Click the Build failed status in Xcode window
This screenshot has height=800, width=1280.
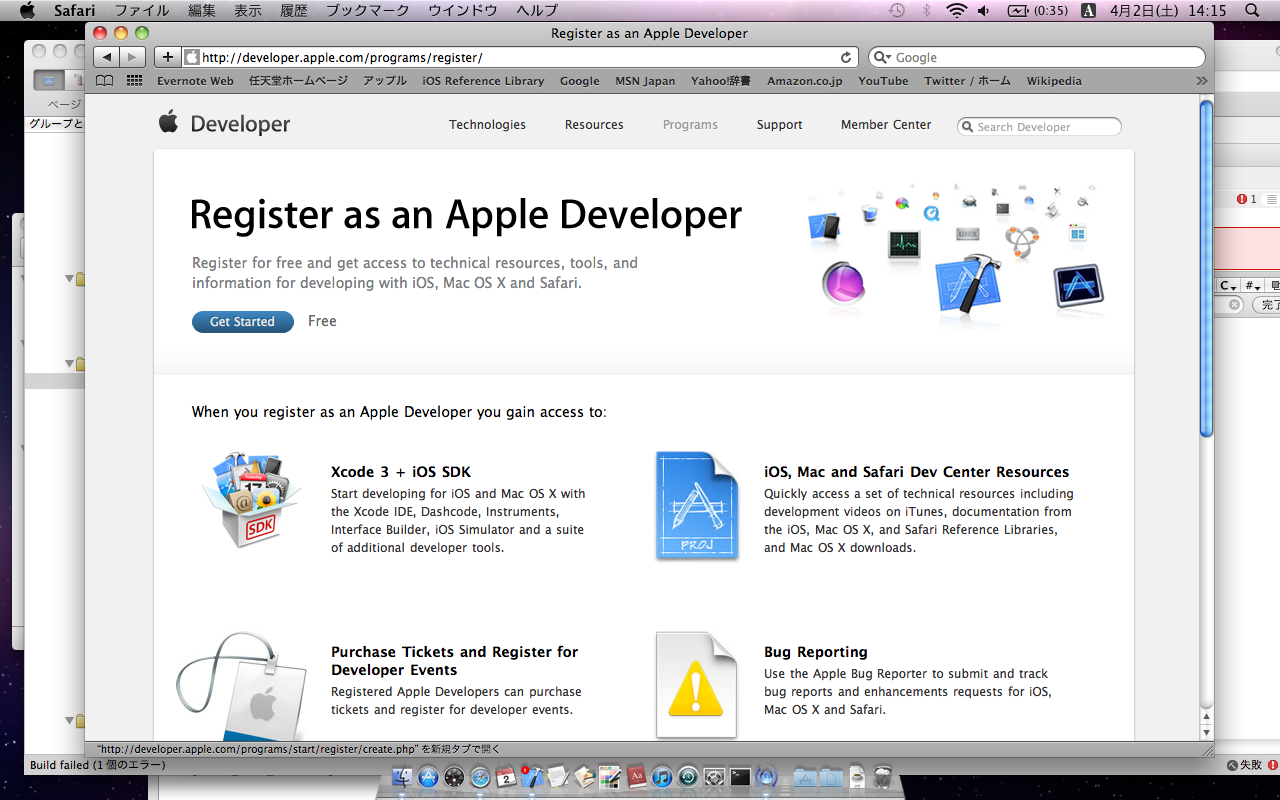click(x=98, y=765)
